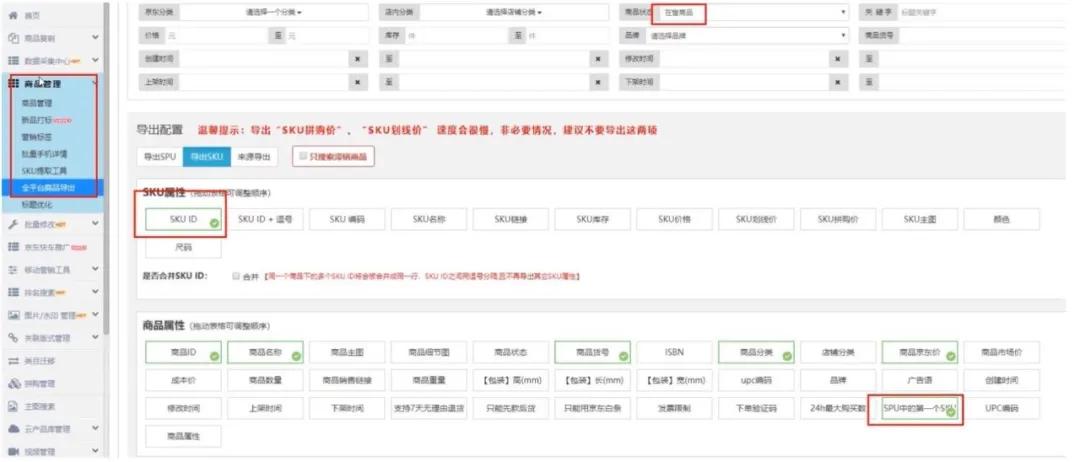Viewport: 1080px width, 462px height.
Task: Click the 主图搜索 image icon
Action: pos(12,406)
